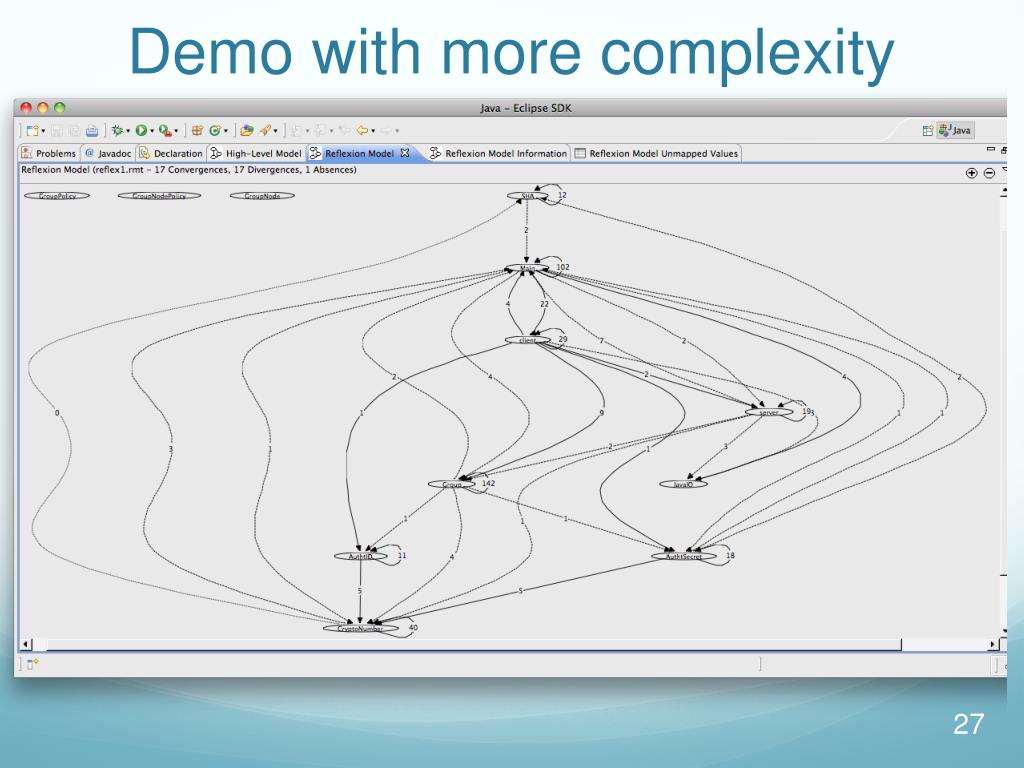Select the GroupNode node
The height and width of the screenshot is (768, 1024).
[x=262, y=195]
